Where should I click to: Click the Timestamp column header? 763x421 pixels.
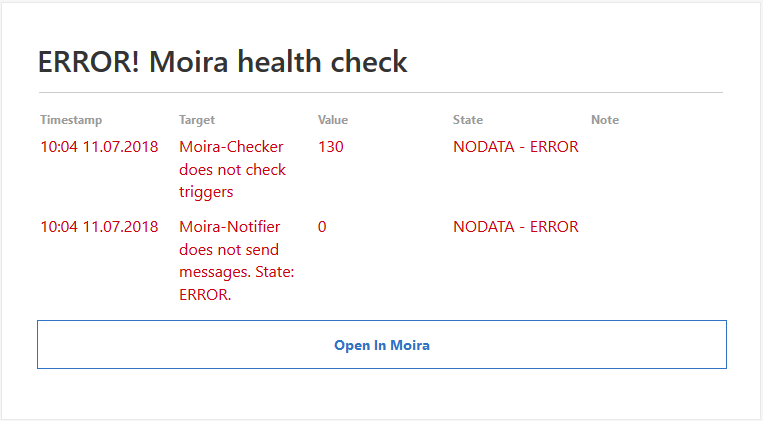pyautogui.click(x=71, y=120)
